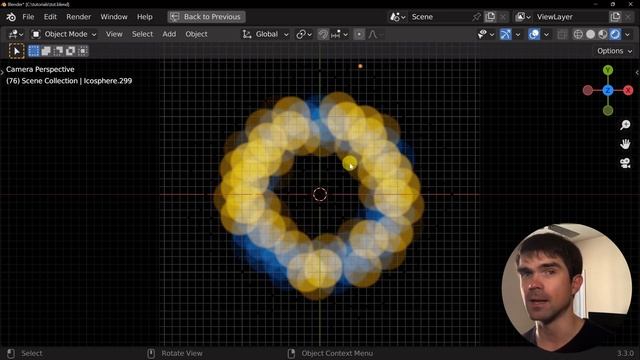Open the Edit menu
The image size is (640, 360).
coord(50,17)
